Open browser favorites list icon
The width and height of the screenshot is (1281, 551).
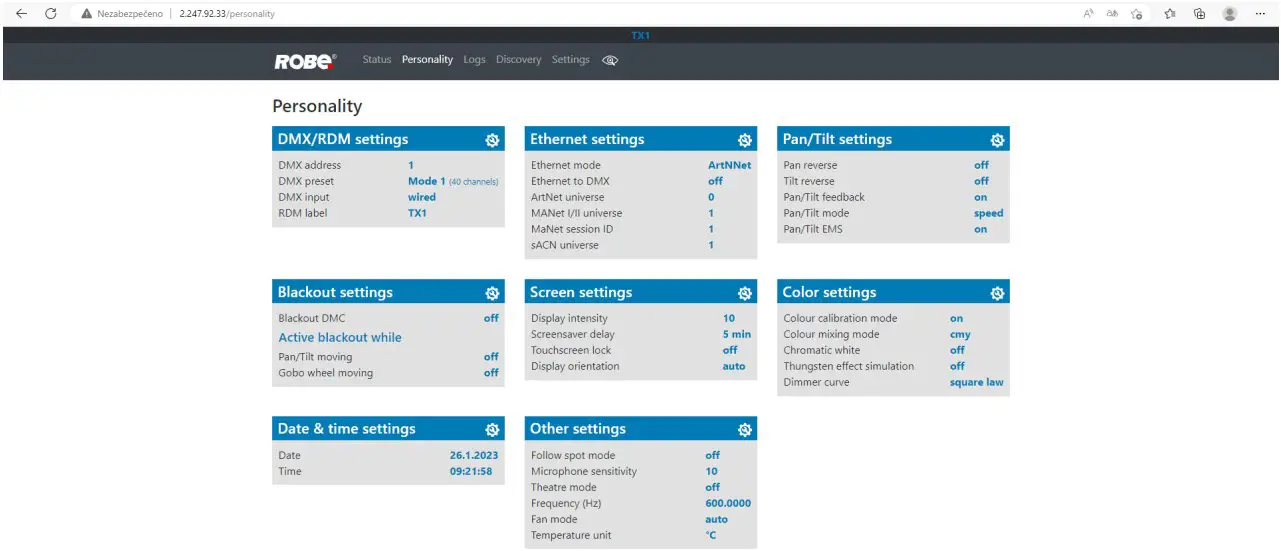[1170, 14]
